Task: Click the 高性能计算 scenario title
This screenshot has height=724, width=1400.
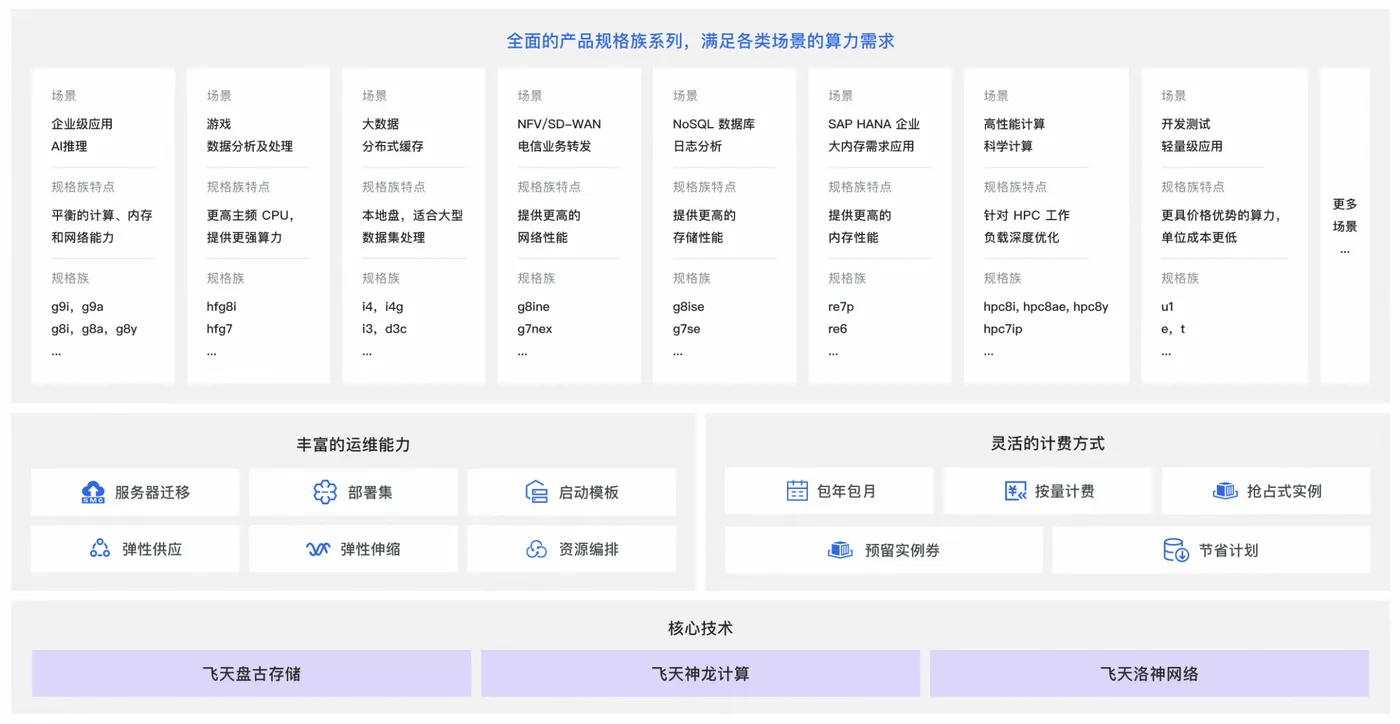Action: [1015, 124]
